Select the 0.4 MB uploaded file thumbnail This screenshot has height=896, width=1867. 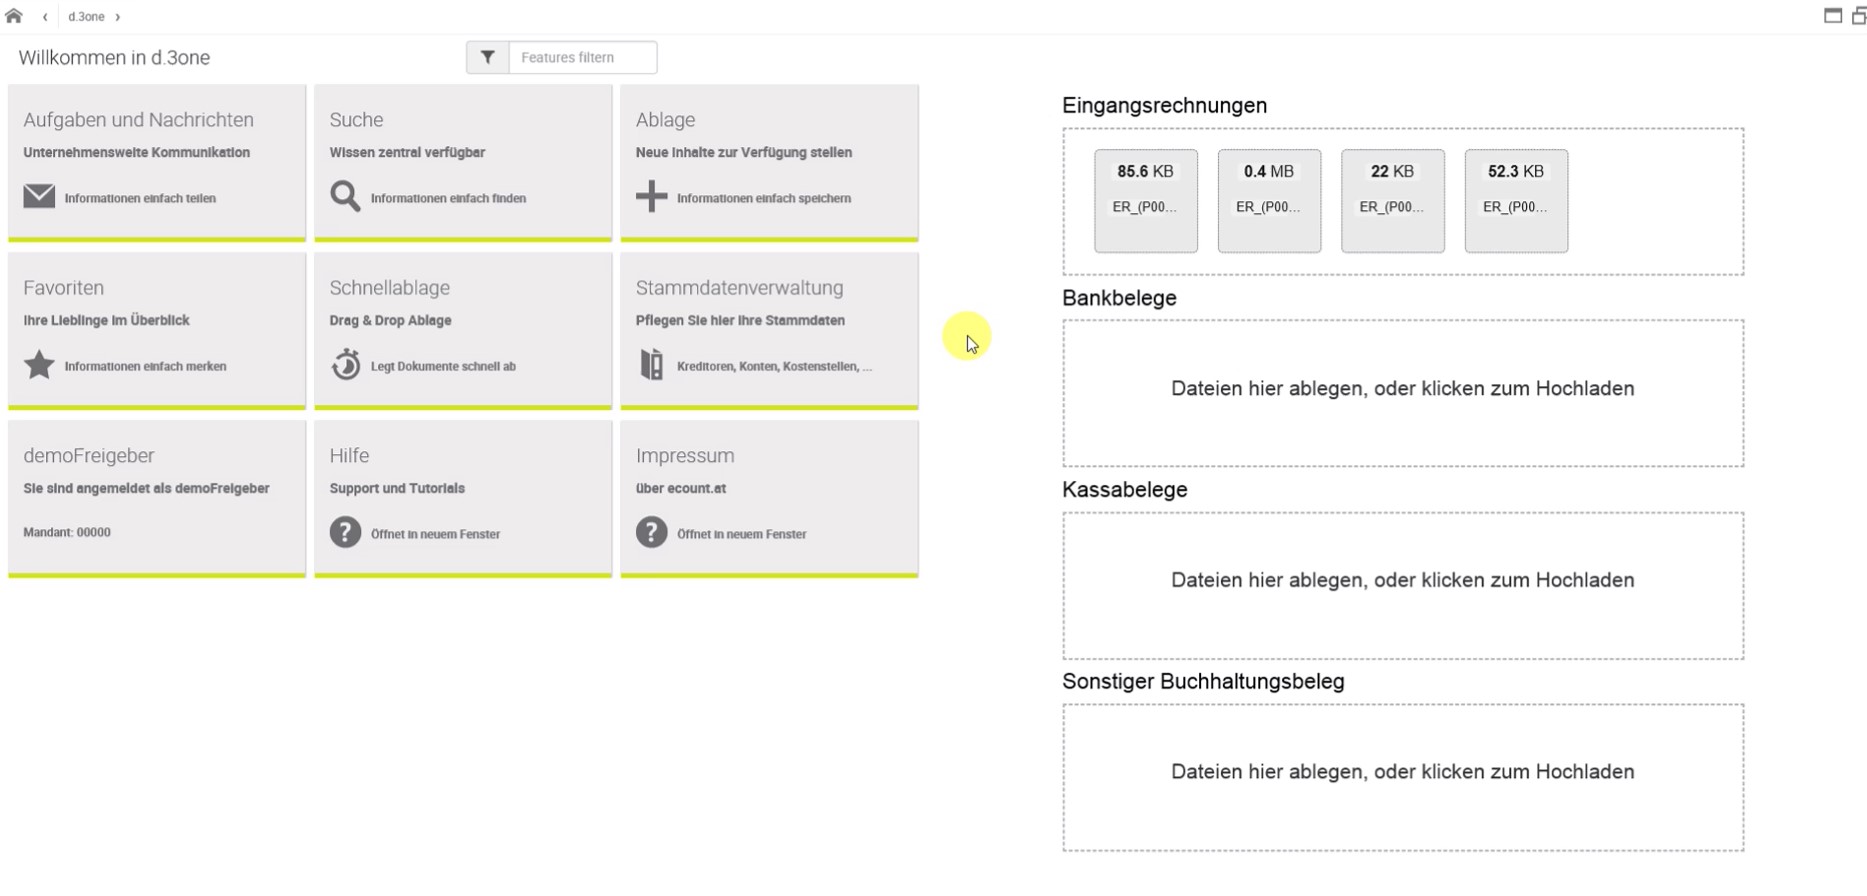click(x=1269, y=201)
